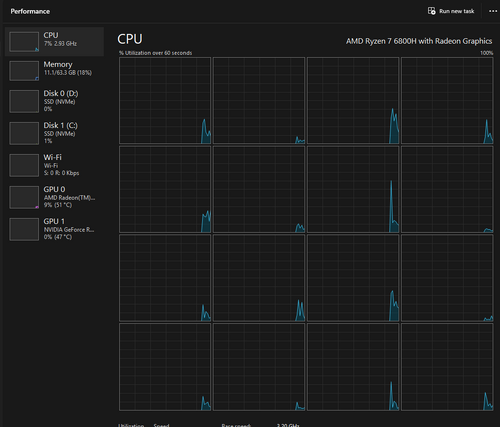The width and height of the screenshot is (500, 427).
Task: Click the Disk 0 mini graph thumbnail
Action: (24, 101)
